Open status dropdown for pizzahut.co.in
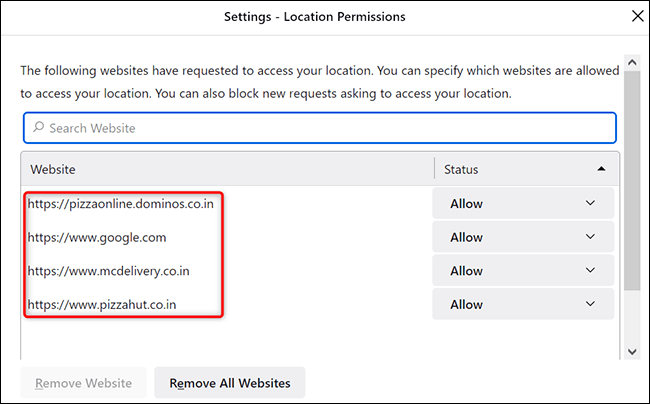Screen dimensions: 650x404 523,303
